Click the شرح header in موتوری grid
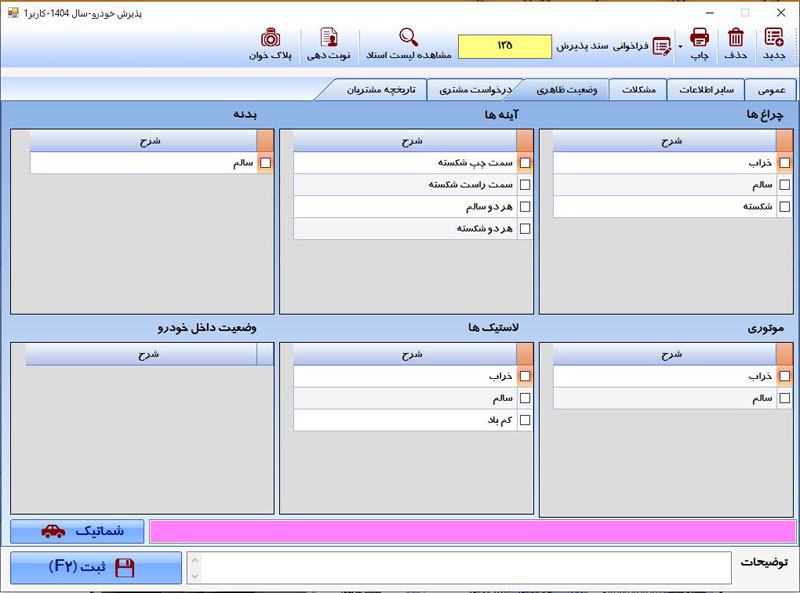This screenshot has width=800, height=593. pos(665,354)
